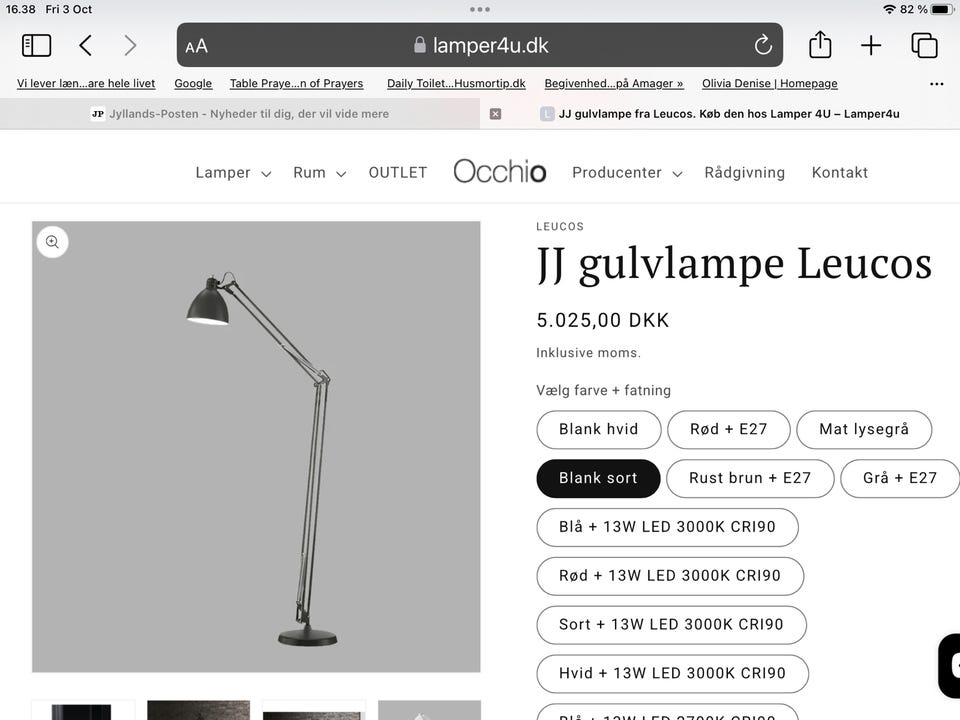This screenshot has width=960, height=720.
Task: Open a new tab with plus icon
Action: 871,46
